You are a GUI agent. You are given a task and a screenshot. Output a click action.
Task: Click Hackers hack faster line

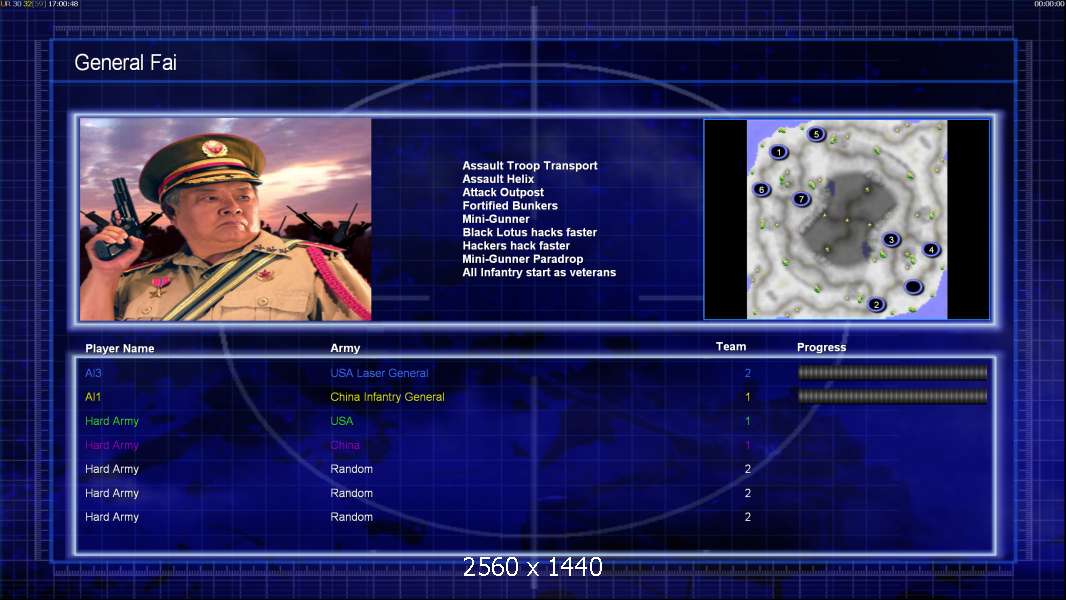[x=516, y=245]
